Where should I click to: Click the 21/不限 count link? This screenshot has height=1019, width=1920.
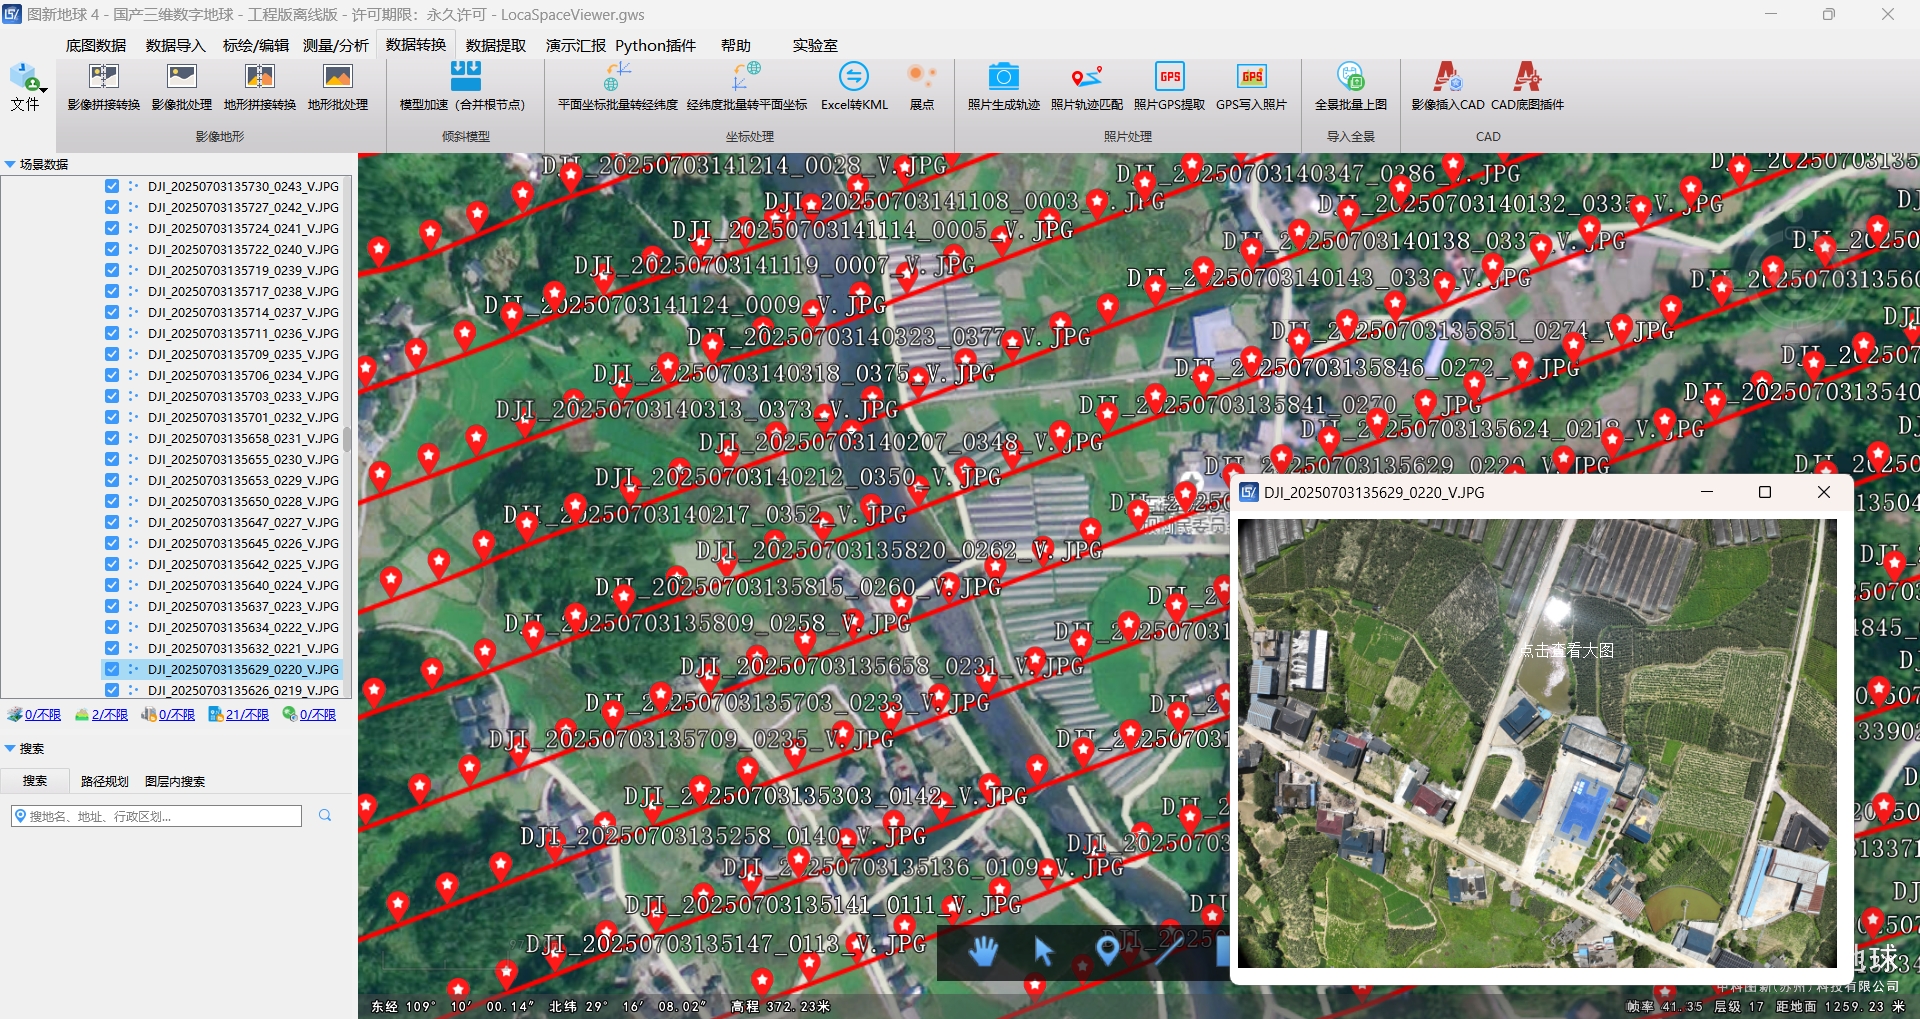247,715
